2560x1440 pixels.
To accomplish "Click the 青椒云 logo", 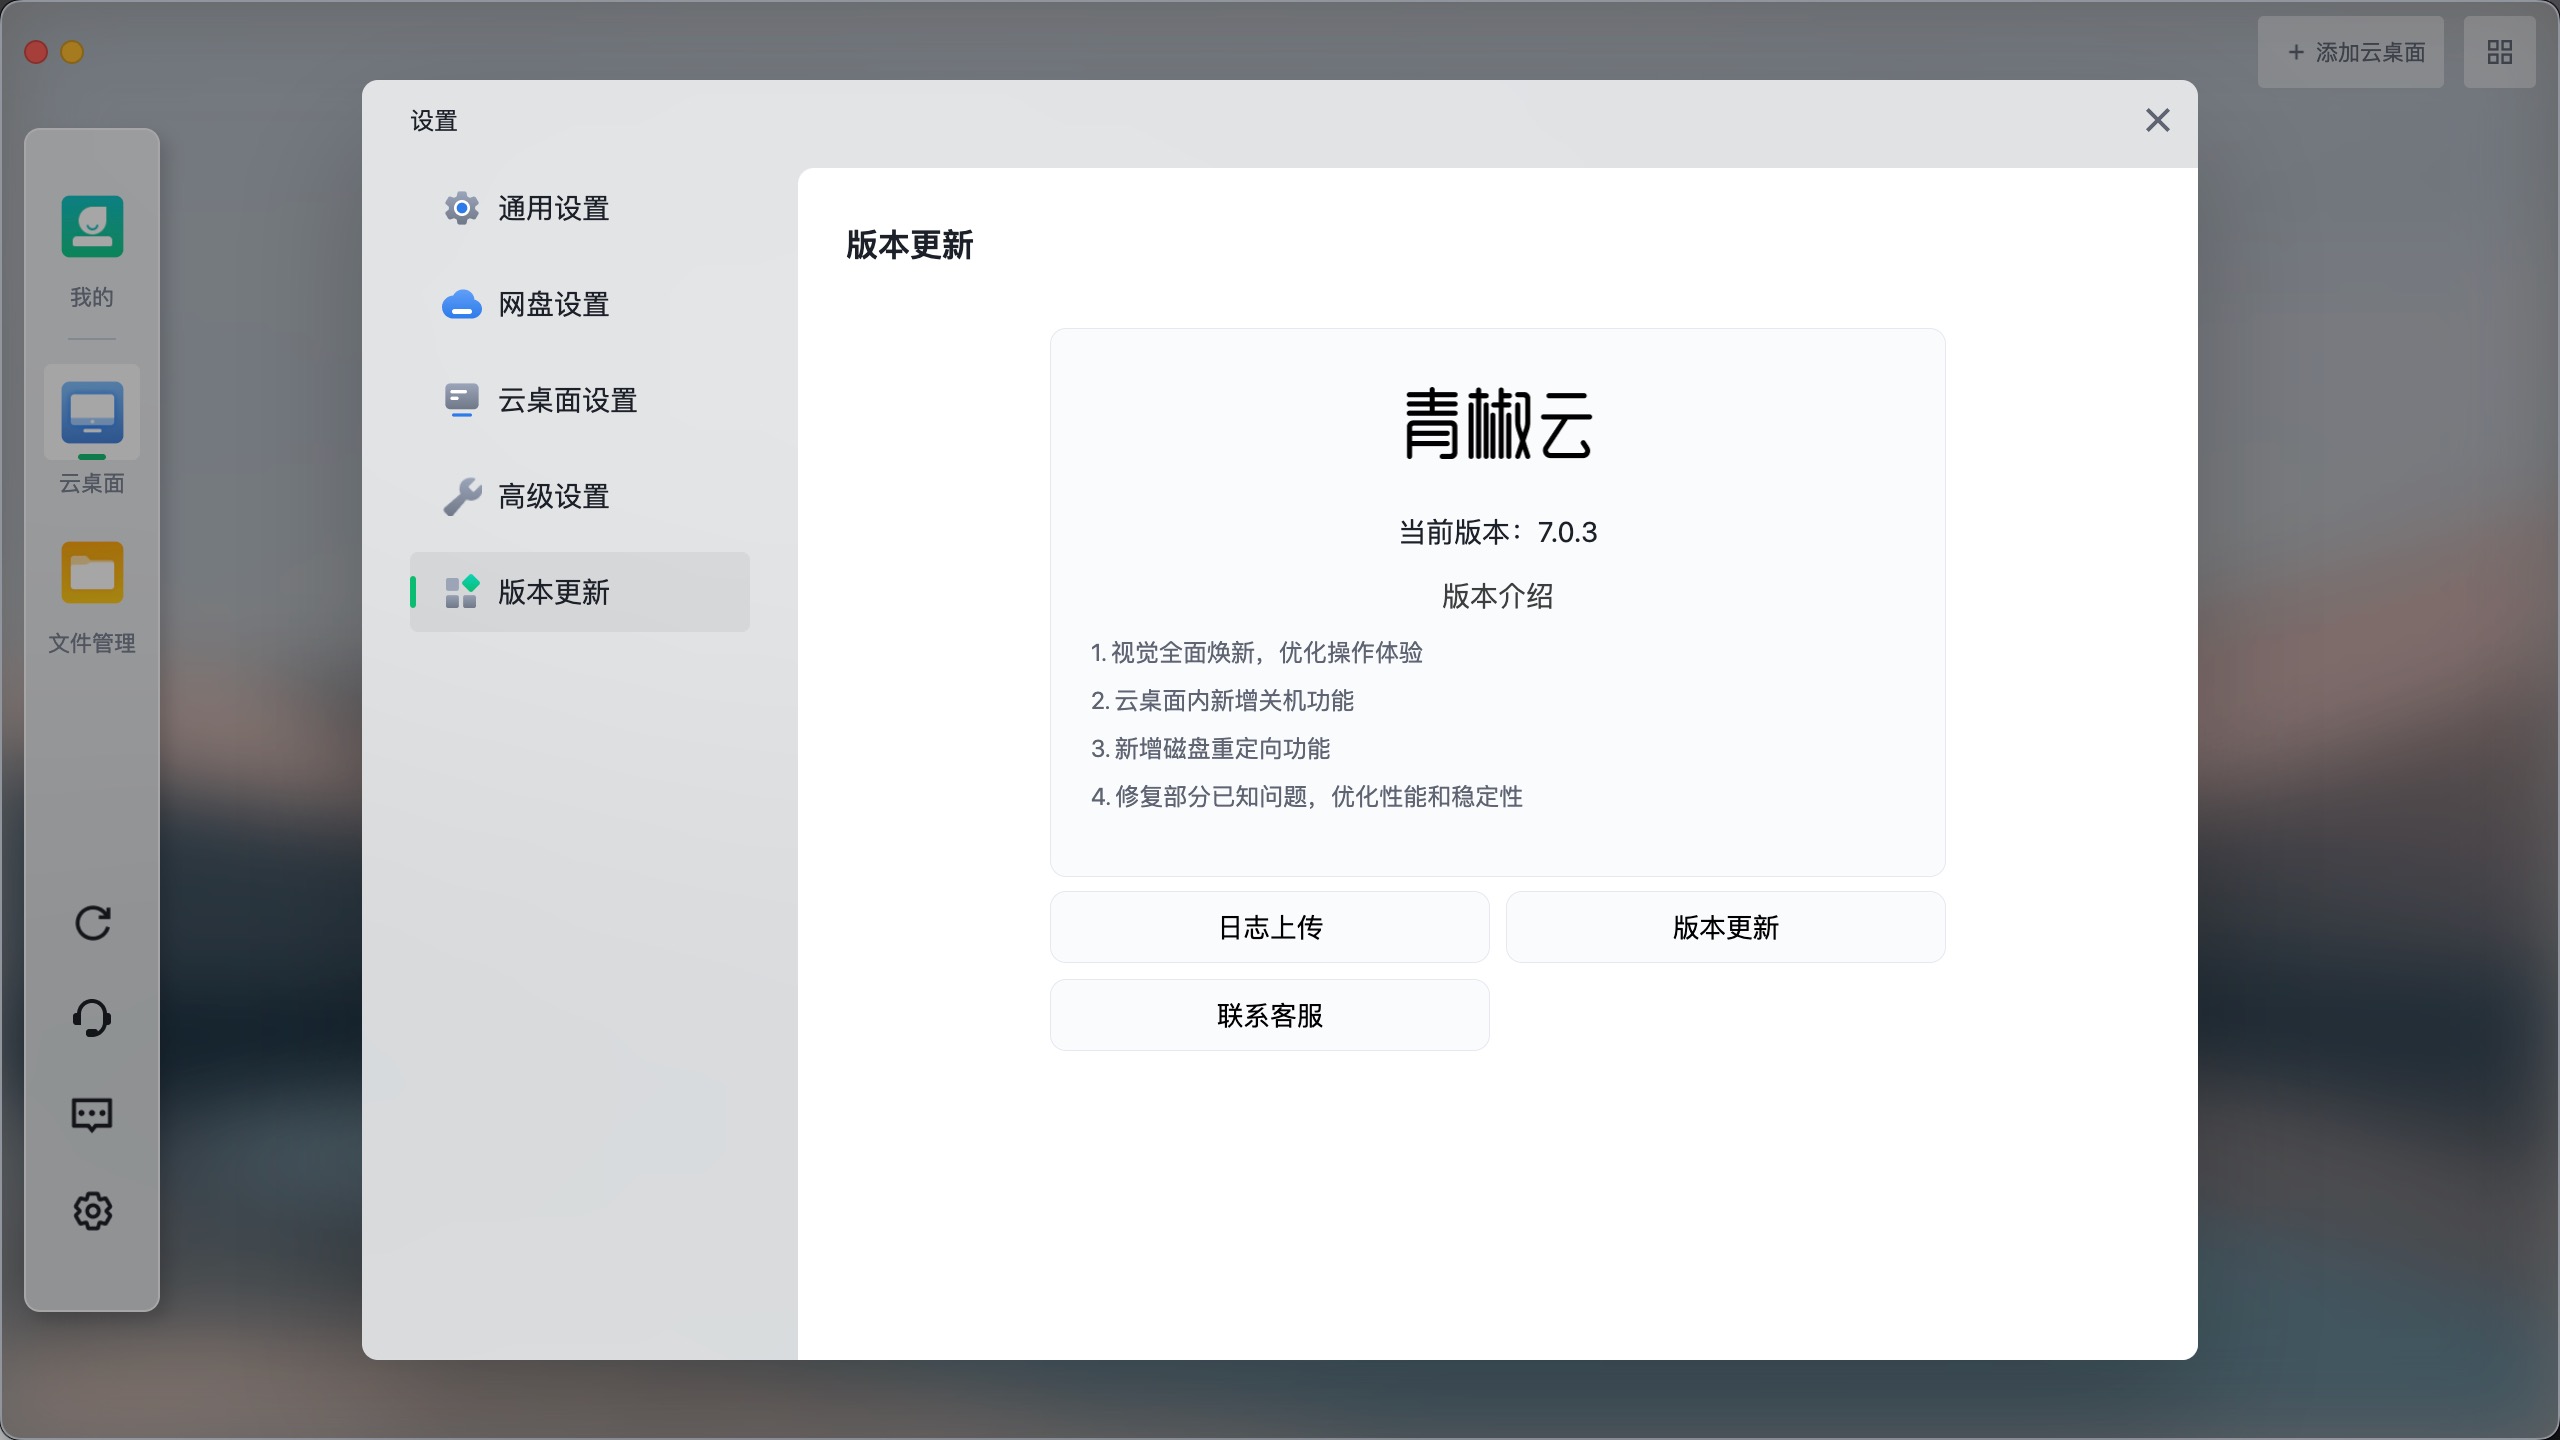I will coord(1498,424).
